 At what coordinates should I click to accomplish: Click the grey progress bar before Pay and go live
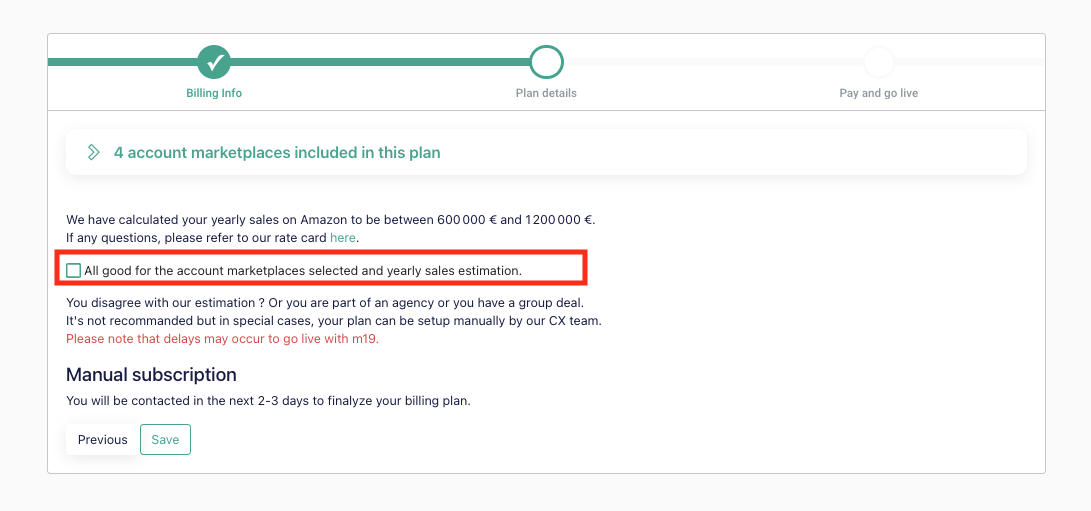712,62
